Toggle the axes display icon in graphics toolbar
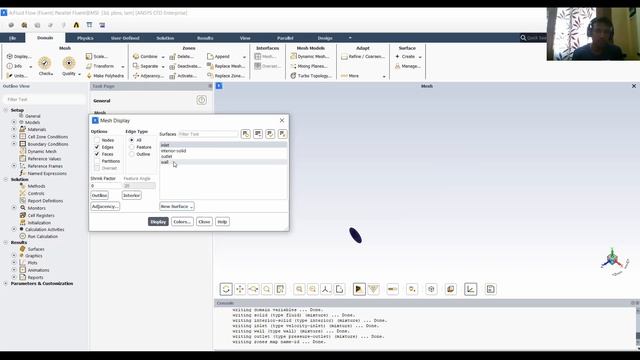This screenshot has width=640, height=360. (x=471, y=289)
